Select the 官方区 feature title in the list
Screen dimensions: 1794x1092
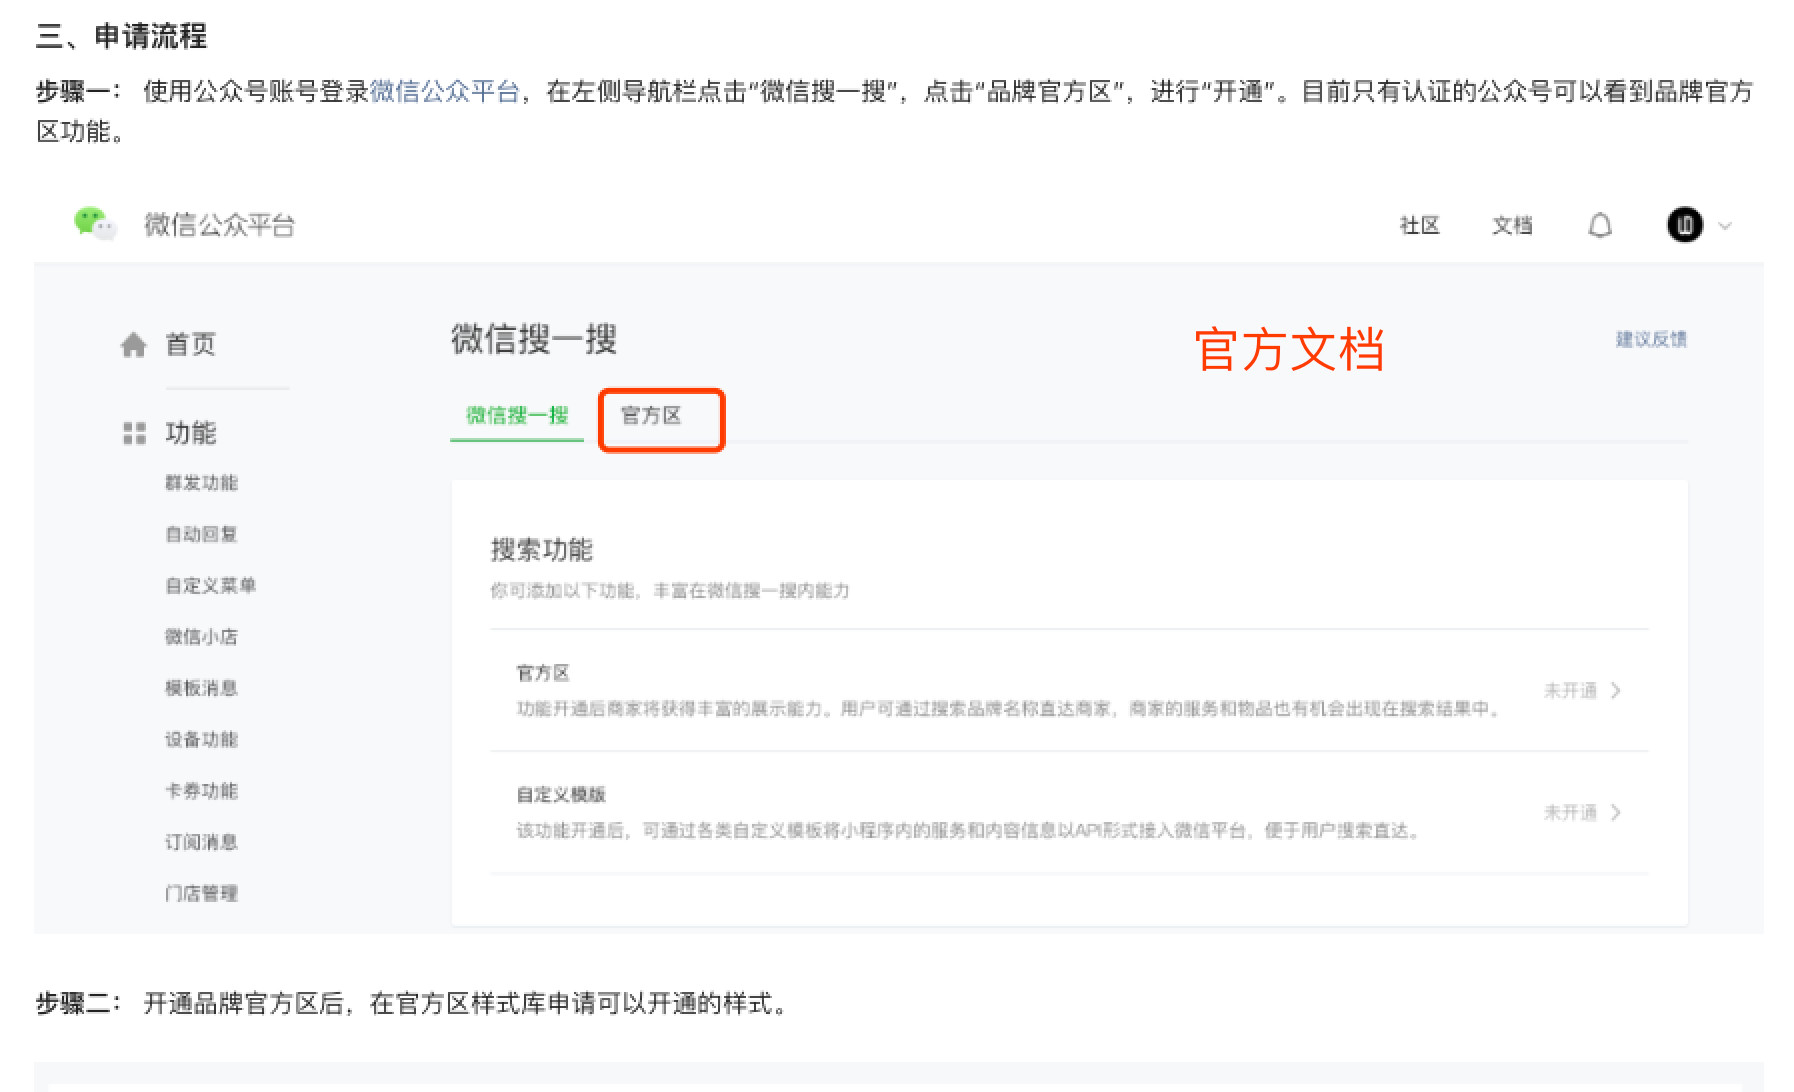[x=543, y=673]
